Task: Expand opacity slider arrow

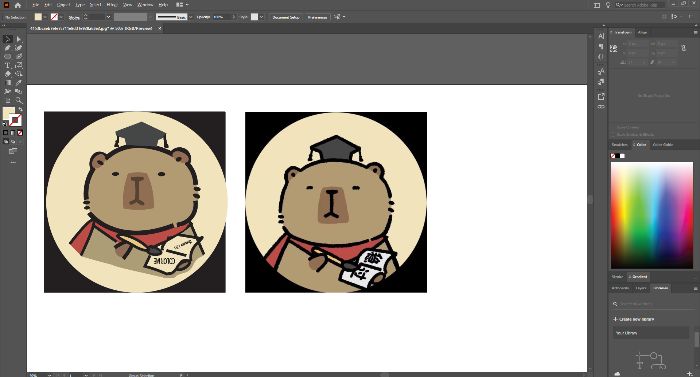Action: pos(233,17)
